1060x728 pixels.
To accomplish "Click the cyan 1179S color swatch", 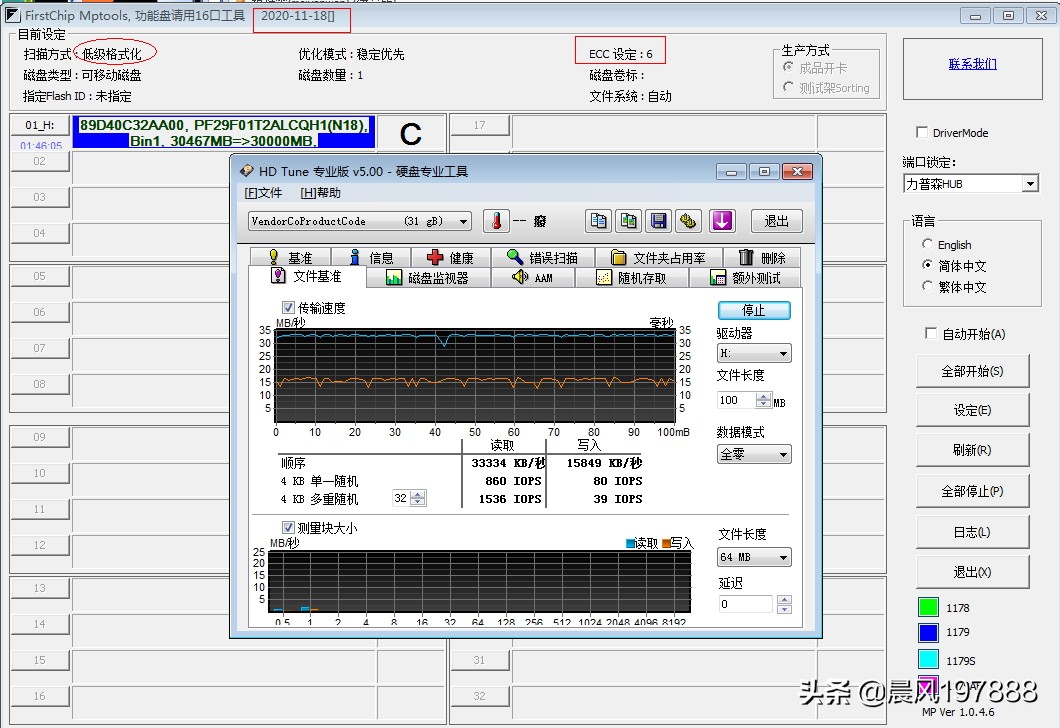I will (928, 659).
